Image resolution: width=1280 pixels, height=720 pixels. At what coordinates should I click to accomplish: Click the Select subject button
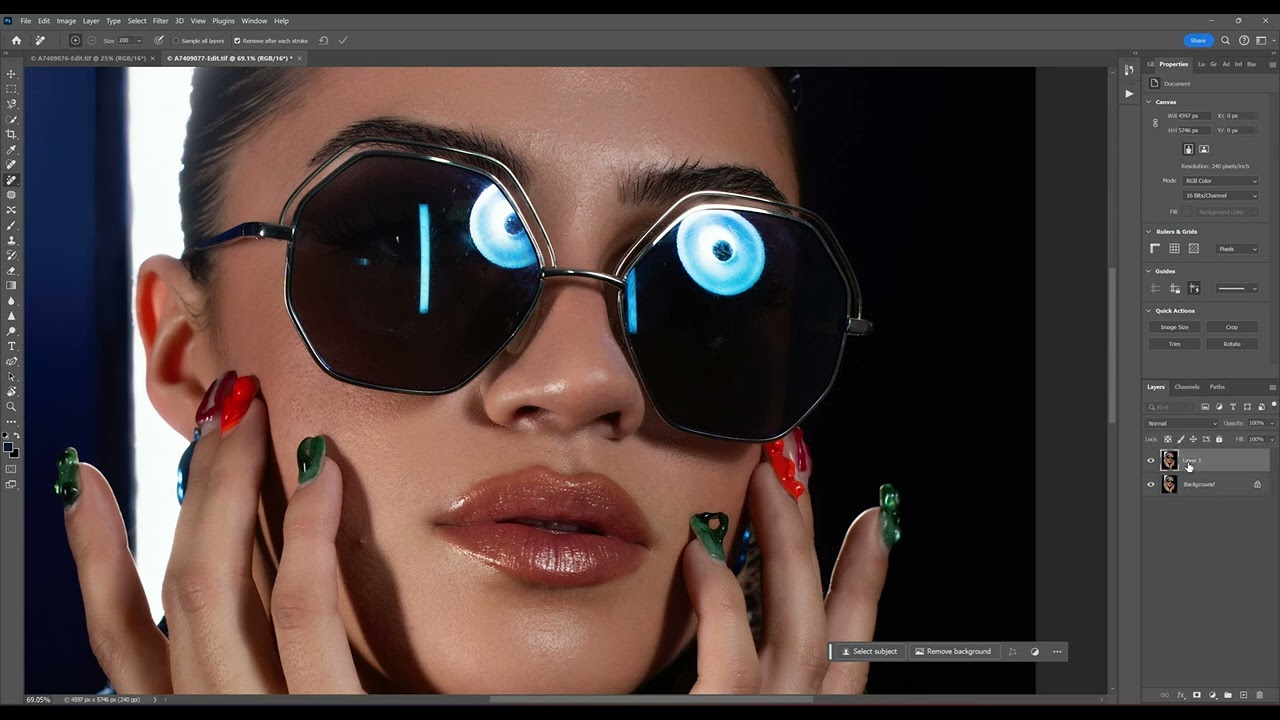point(869,651)
